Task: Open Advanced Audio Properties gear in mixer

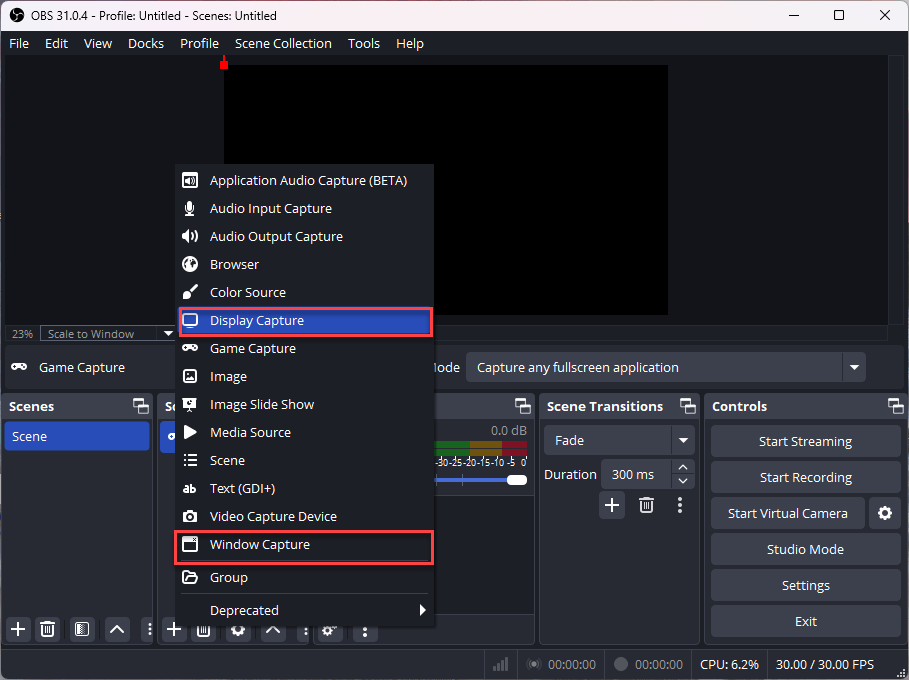Action: pos(329,631)
